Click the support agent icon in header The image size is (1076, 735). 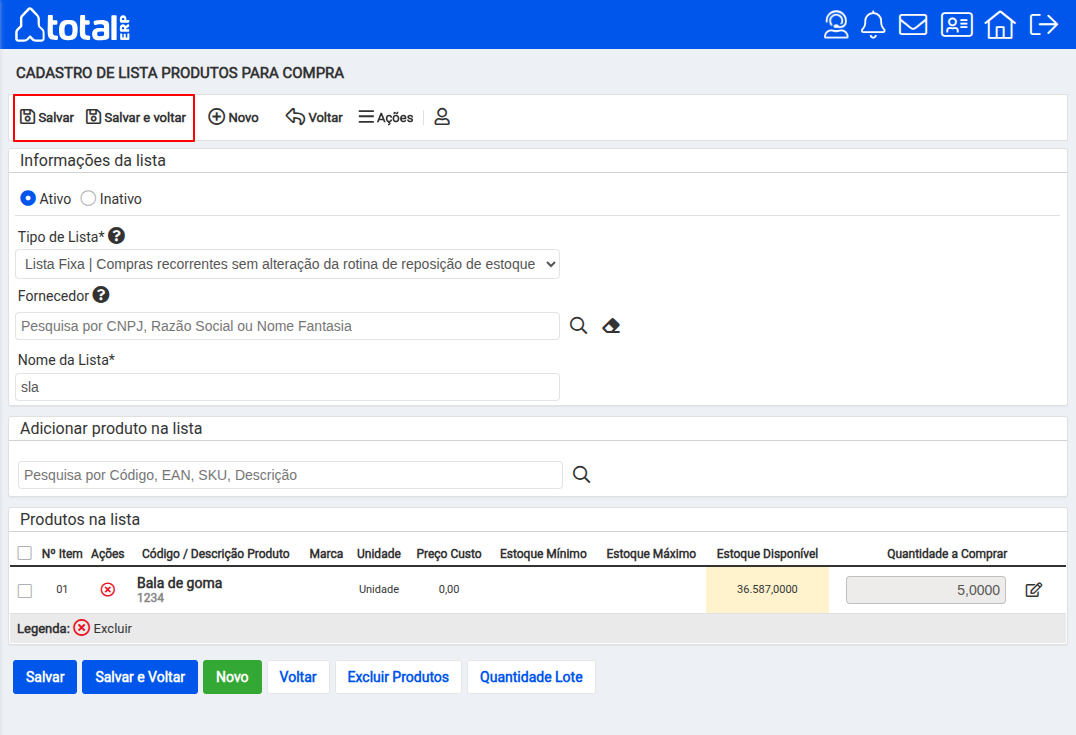coord(836,24)
